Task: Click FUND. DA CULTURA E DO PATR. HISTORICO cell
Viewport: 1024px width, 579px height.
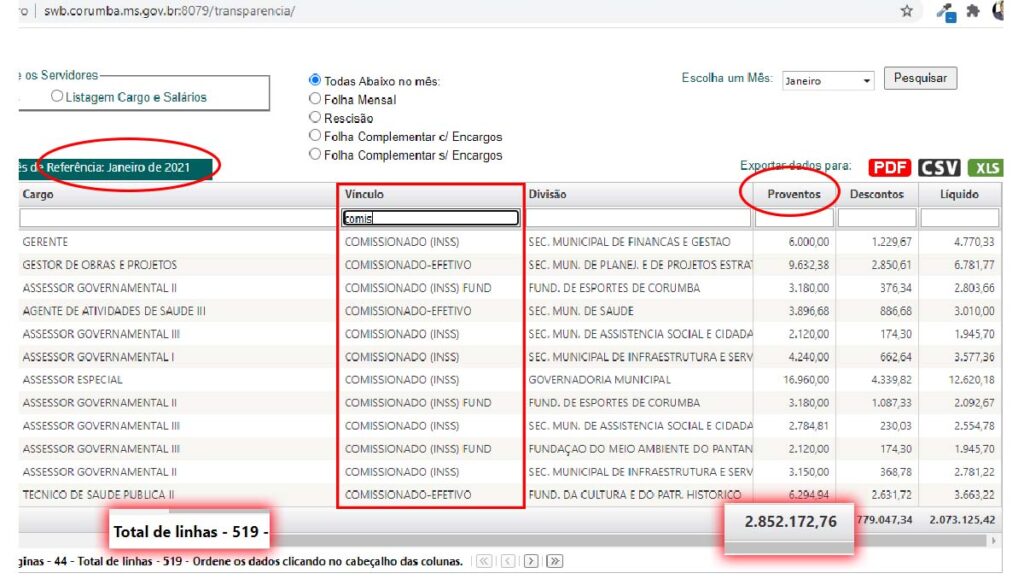Action: (634, 494)
